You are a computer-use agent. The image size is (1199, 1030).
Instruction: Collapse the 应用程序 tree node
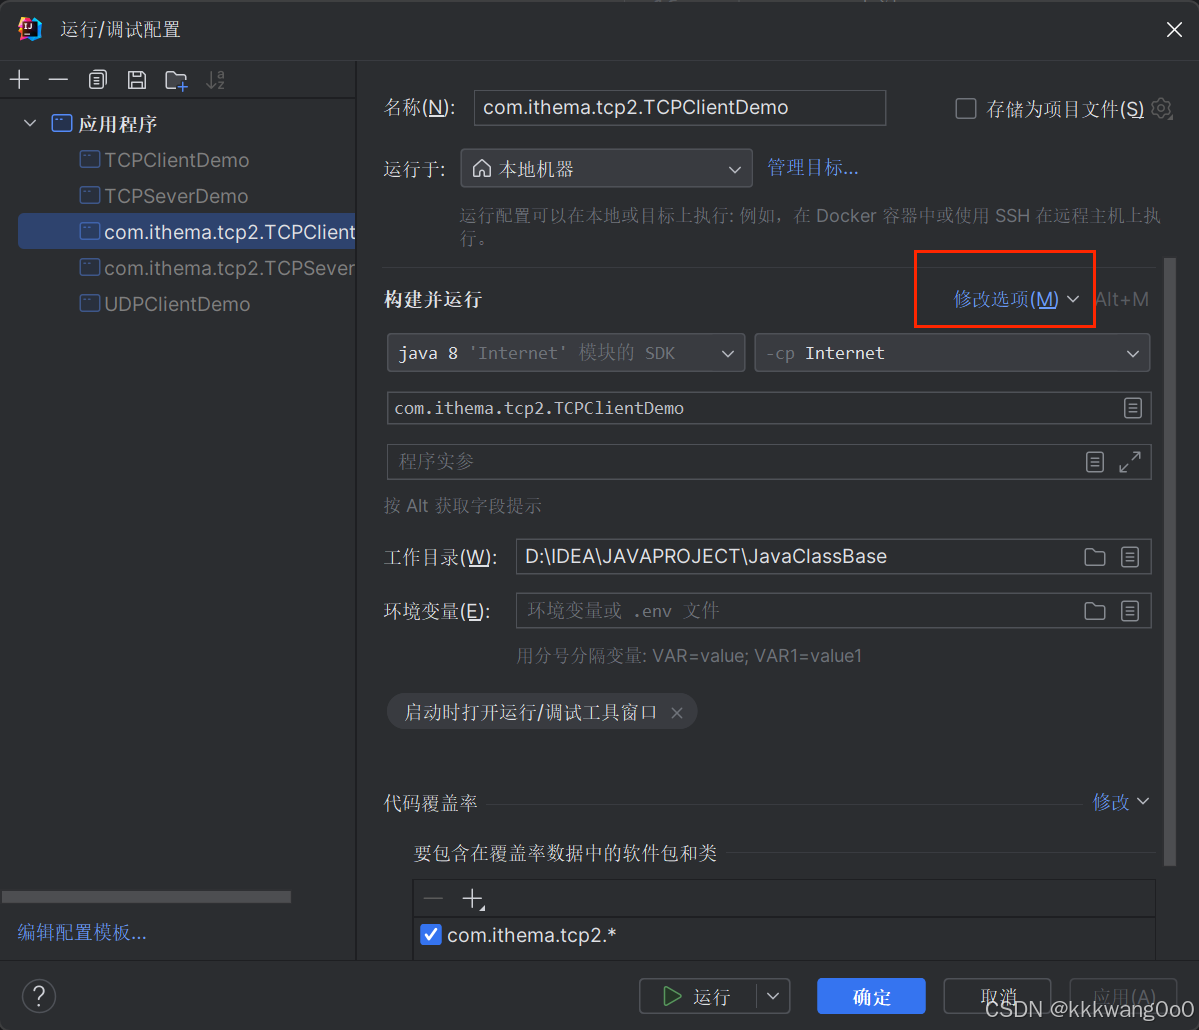pyautogui.click(x=30, y=124)
